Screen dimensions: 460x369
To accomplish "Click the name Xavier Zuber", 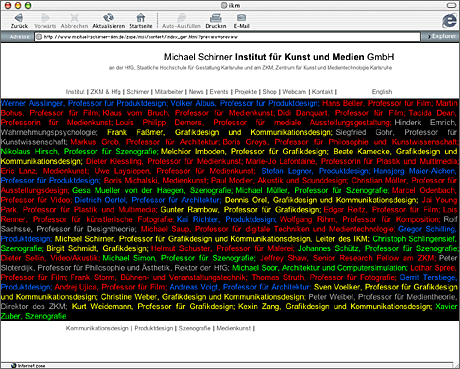I will [x=229, y=311].
